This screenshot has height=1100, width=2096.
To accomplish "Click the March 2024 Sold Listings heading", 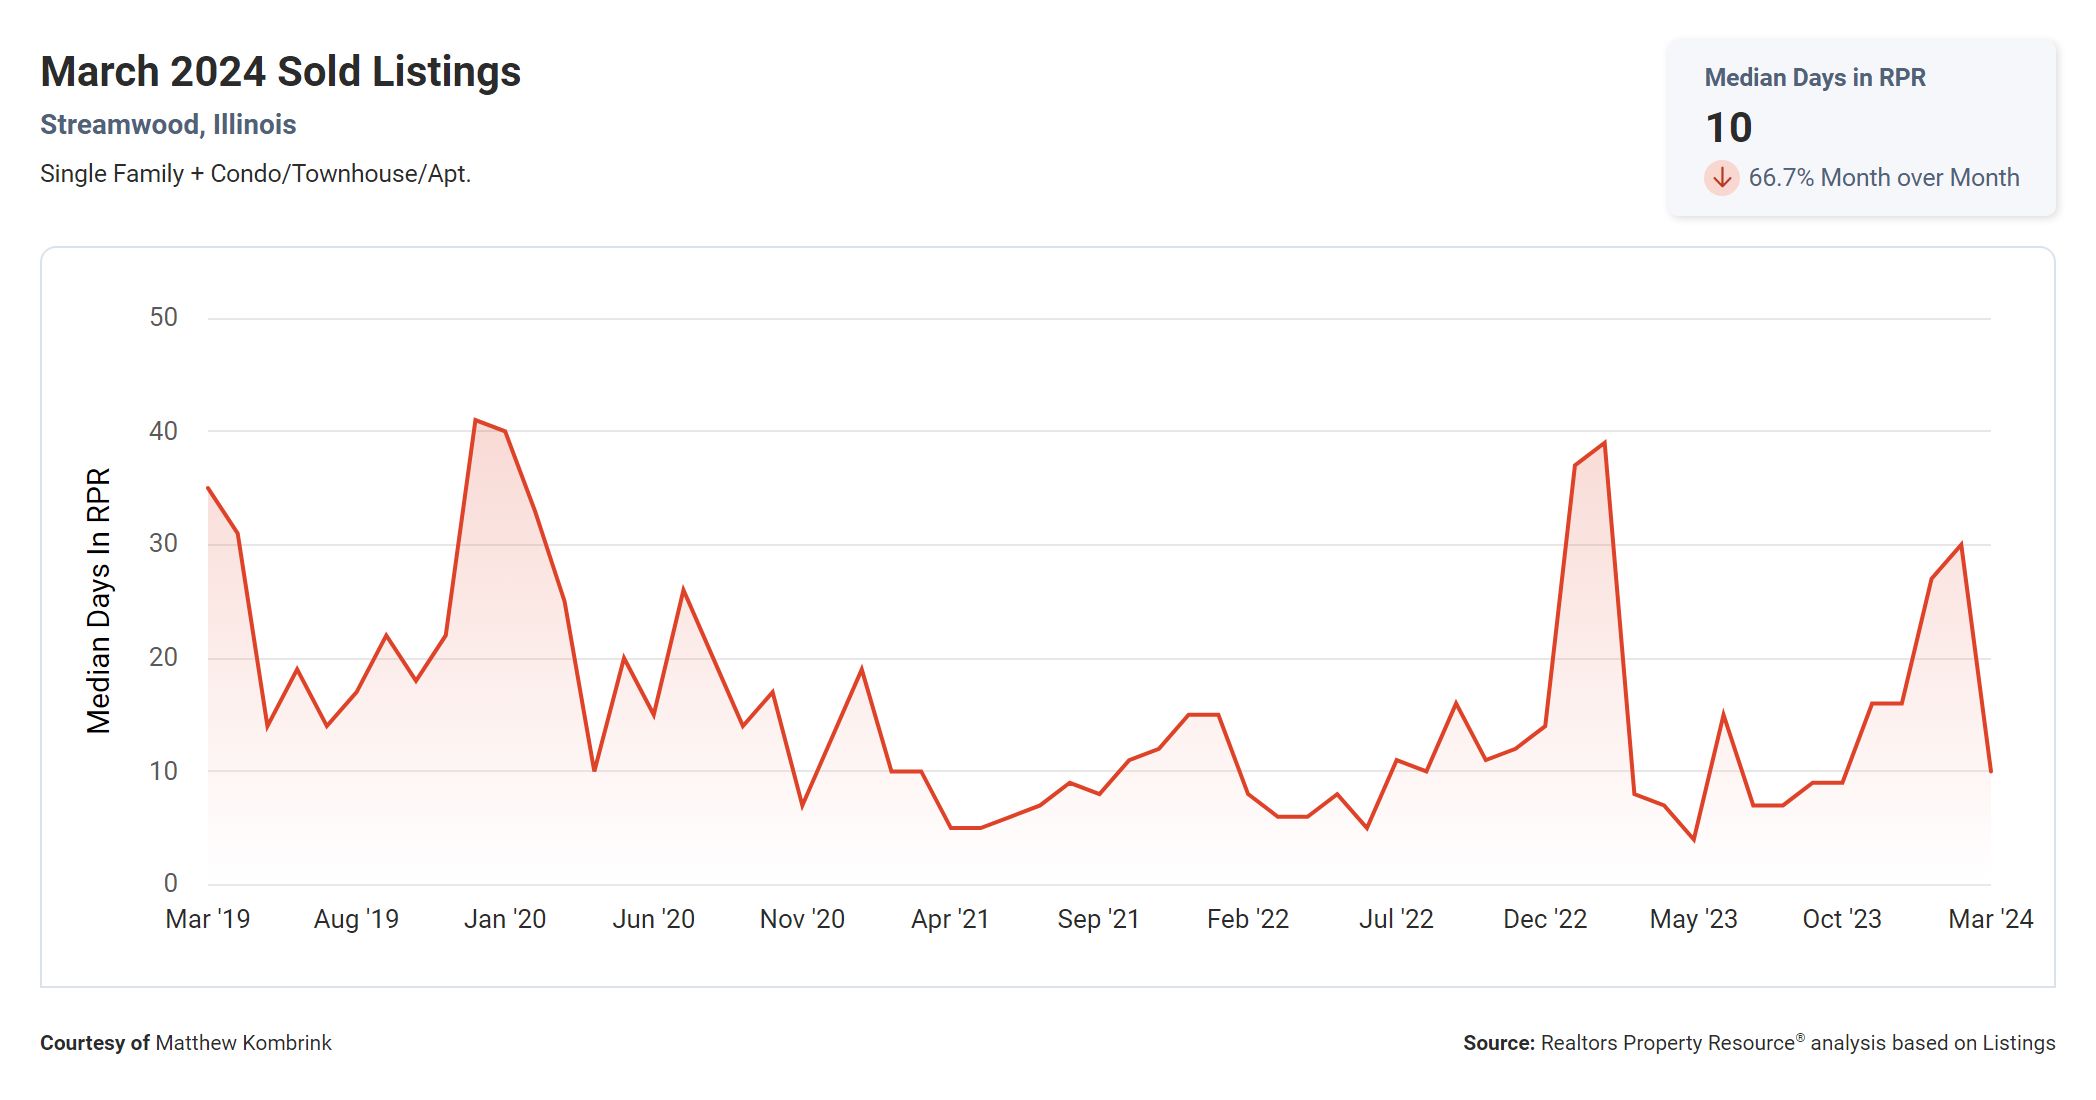I will (x=280, y=72).
